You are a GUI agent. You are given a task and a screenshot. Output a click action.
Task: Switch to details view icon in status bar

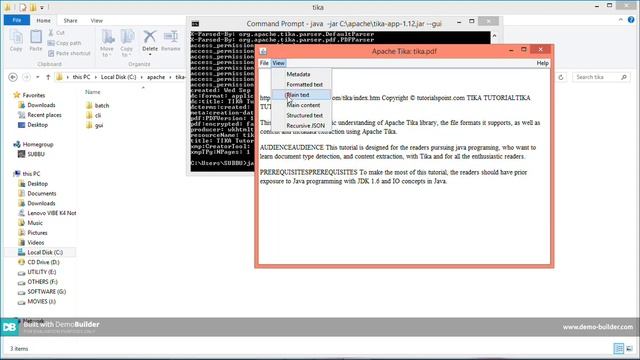click(x=619, y=349)
